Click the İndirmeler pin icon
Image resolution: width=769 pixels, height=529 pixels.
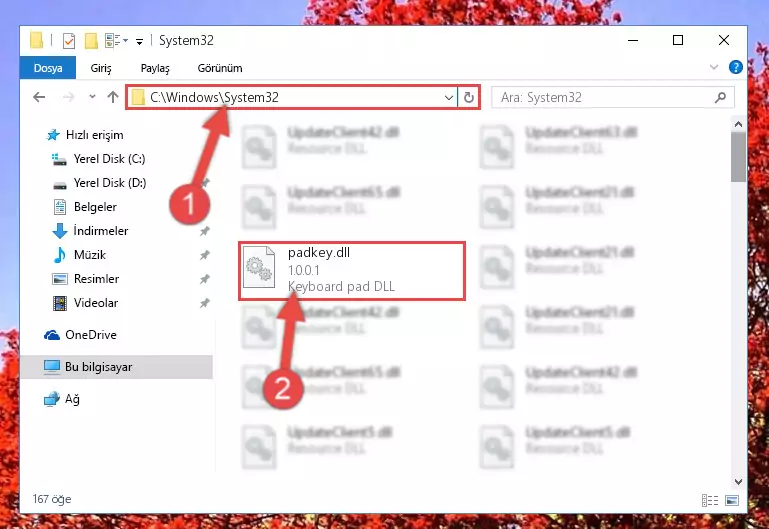(205, 231)
